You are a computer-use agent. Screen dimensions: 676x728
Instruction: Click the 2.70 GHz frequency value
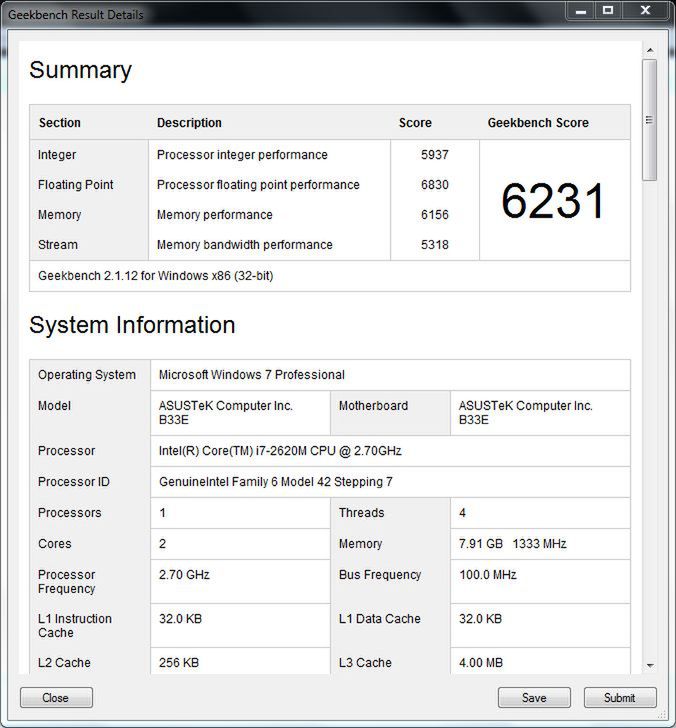[x=184, y=575]
